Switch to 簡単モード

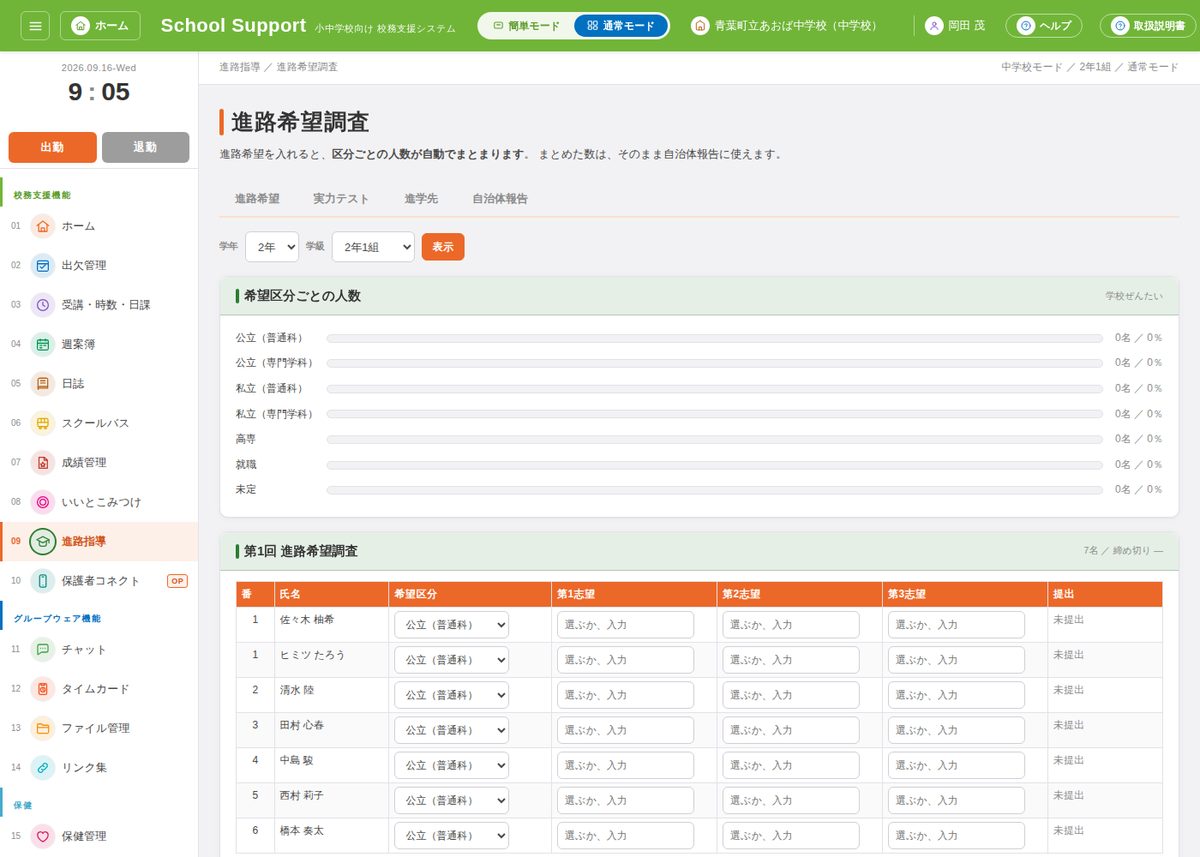526,26
